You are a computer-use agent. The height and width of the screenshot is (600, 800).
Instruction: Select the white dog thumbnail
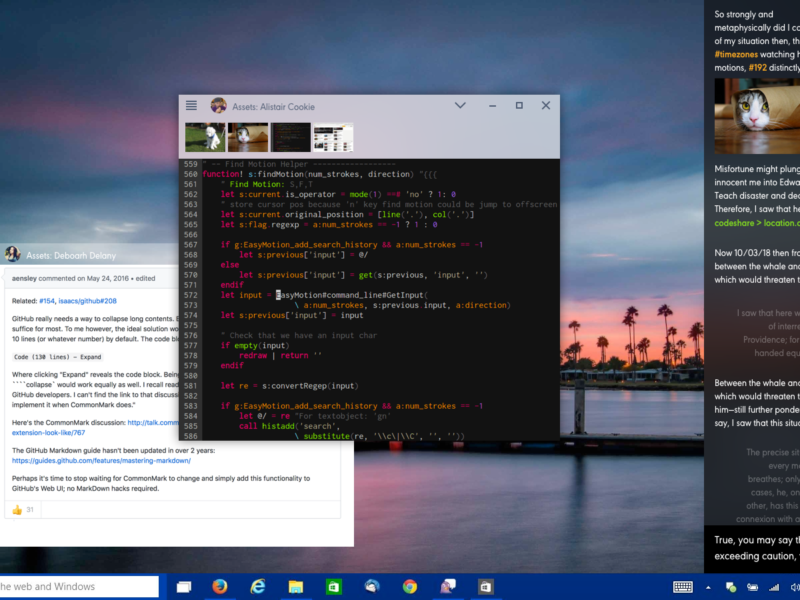point(205,137)
